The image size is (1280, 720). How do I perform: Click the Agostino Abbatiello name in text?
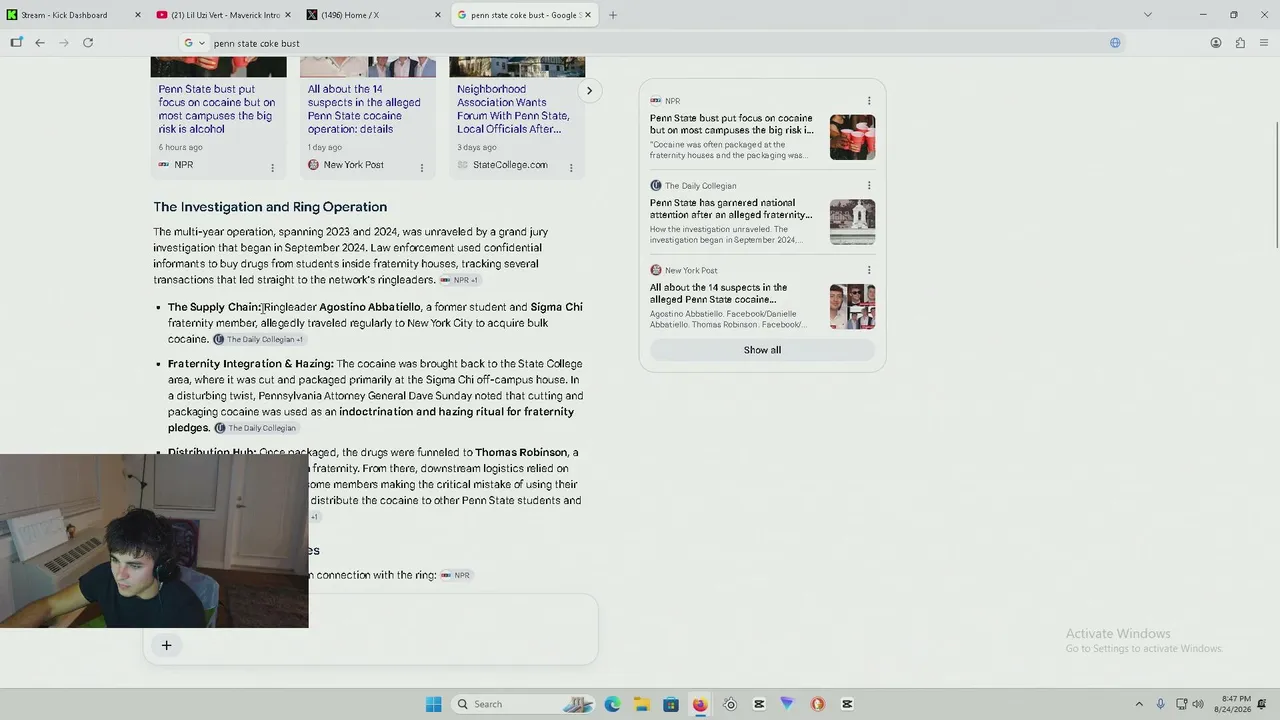click(370, 307)
